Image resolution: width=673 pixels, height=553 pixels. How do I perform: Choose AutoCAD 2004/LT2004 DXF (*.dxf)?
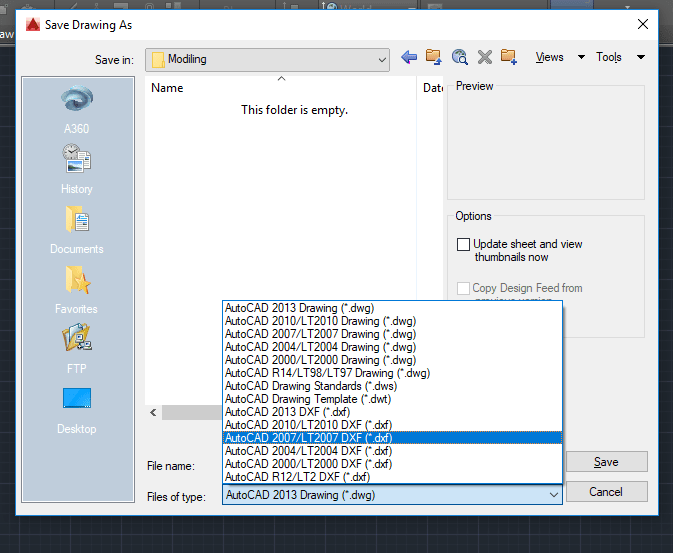click(392, 451)
